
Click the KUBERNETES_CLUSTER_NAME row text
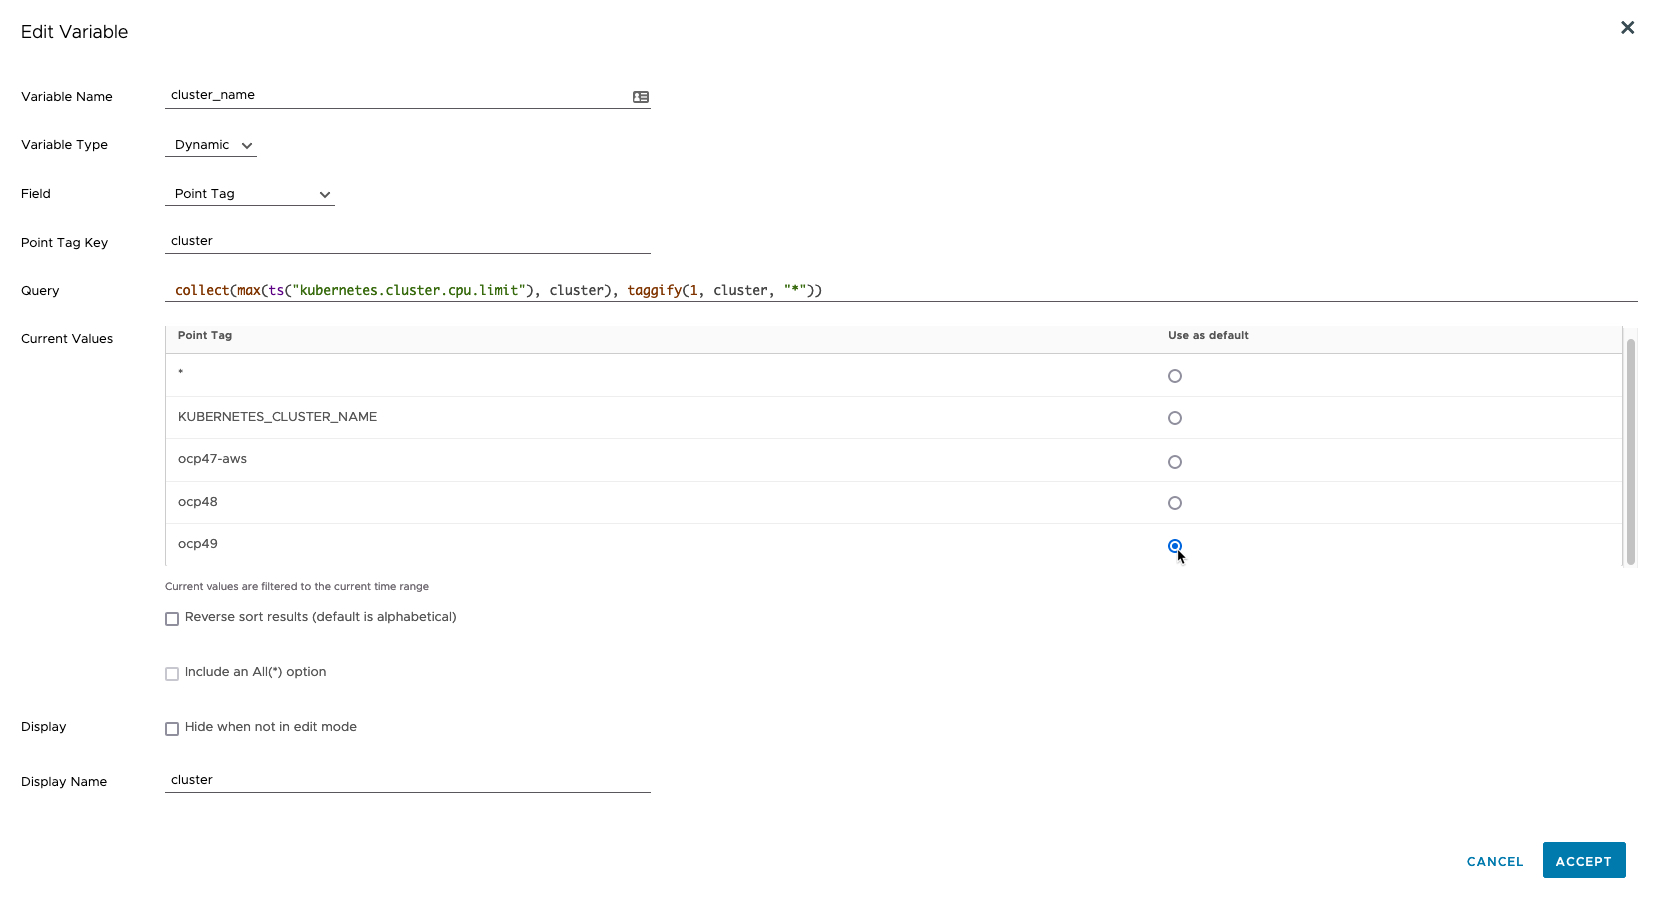click(x=278, y=417)
